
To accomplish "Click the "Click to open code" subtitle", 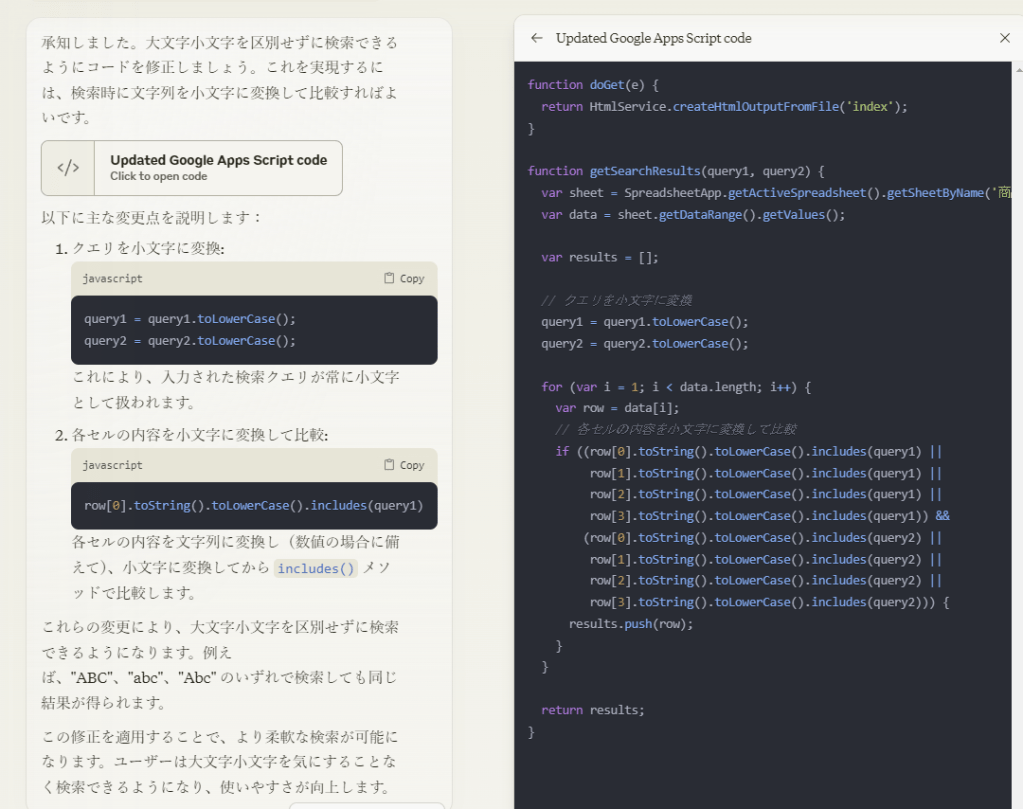I will [x=158, y=177].
